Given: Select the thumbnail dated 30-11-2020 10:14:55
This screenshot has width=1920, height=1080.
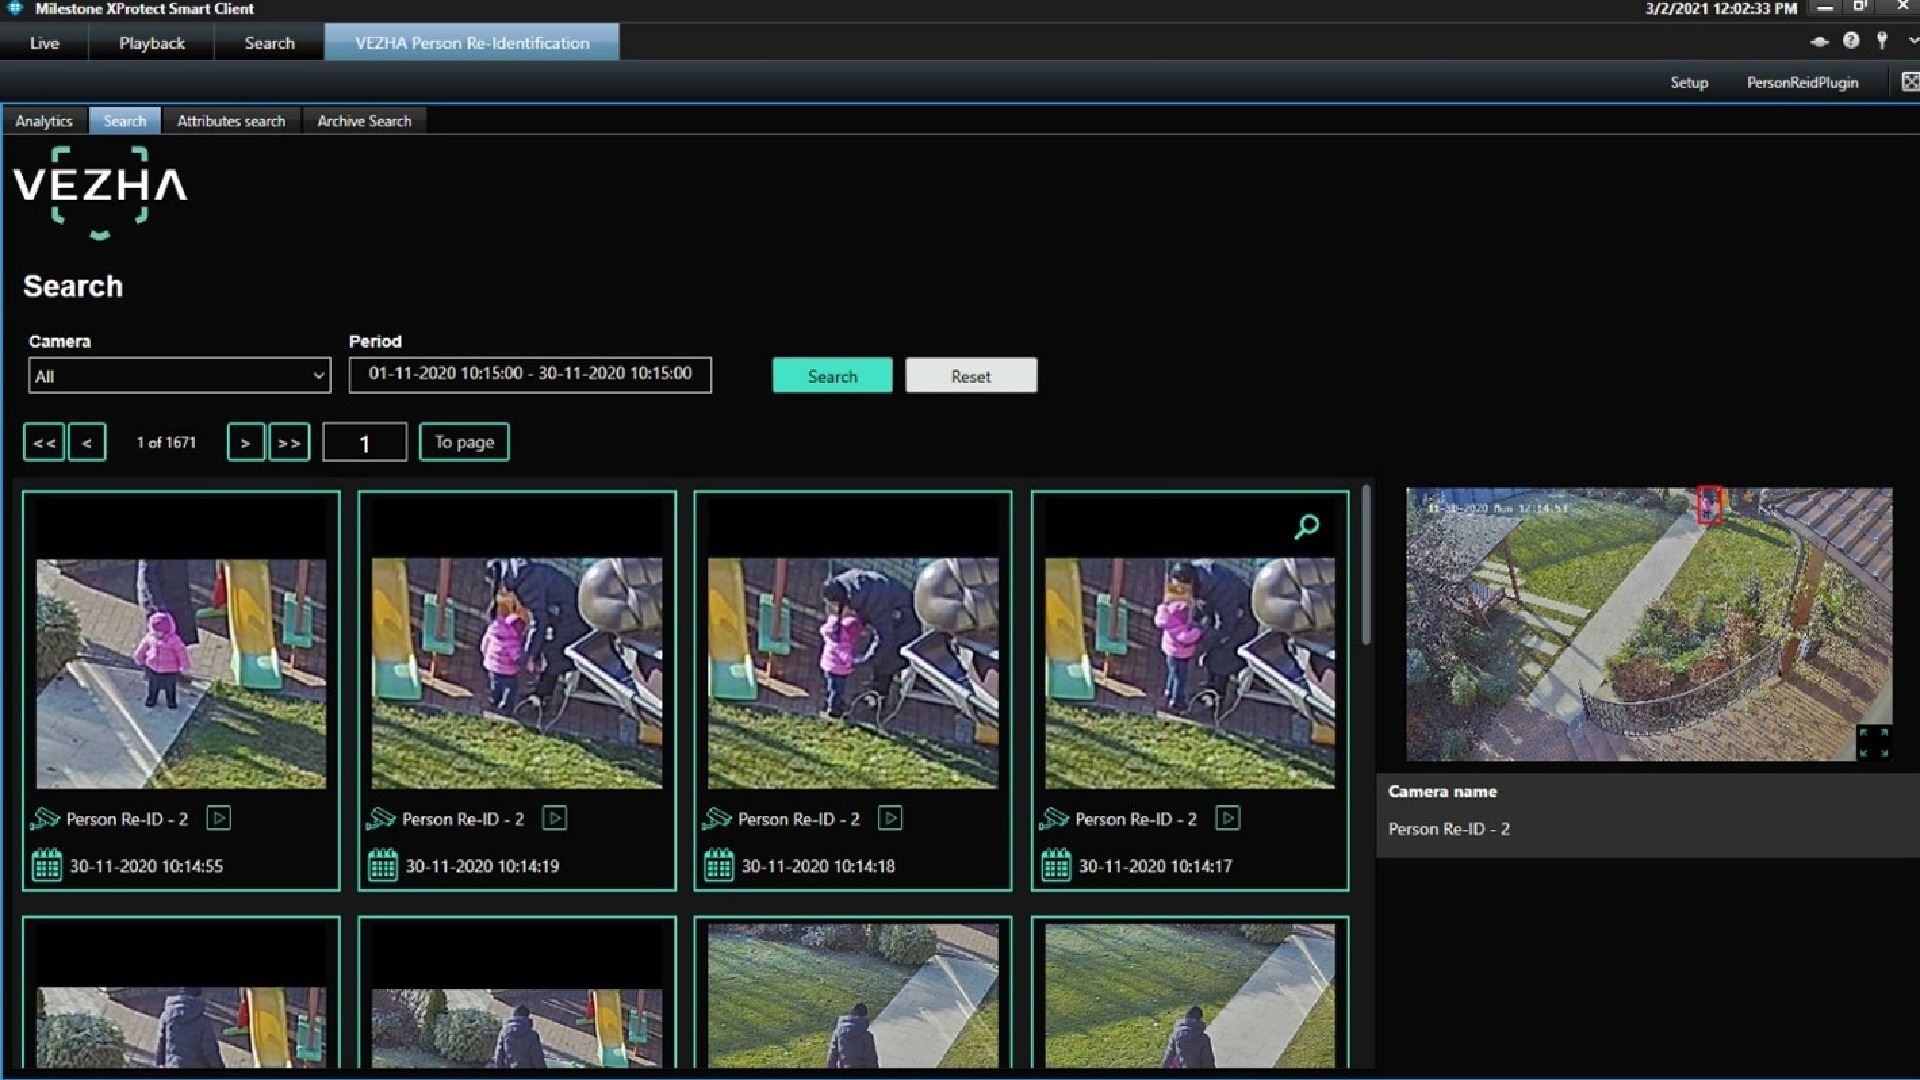Looking at the screenshot, I should pos(181,673).
